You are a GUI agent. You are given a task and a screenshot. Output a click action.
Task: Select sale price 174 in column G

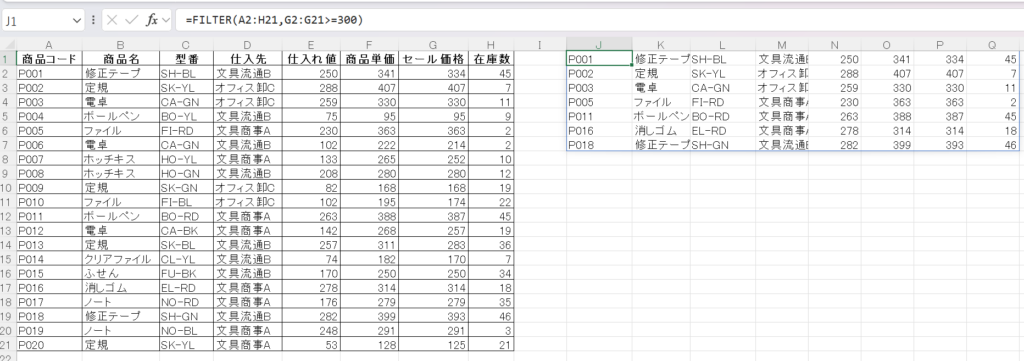[434, 202]
